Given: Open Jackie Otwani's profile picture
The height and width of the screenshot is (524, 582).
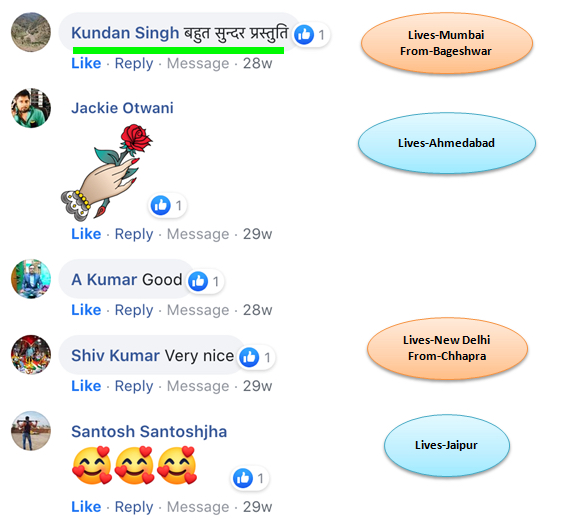Looking at the screenshot, I should (31, 108).
